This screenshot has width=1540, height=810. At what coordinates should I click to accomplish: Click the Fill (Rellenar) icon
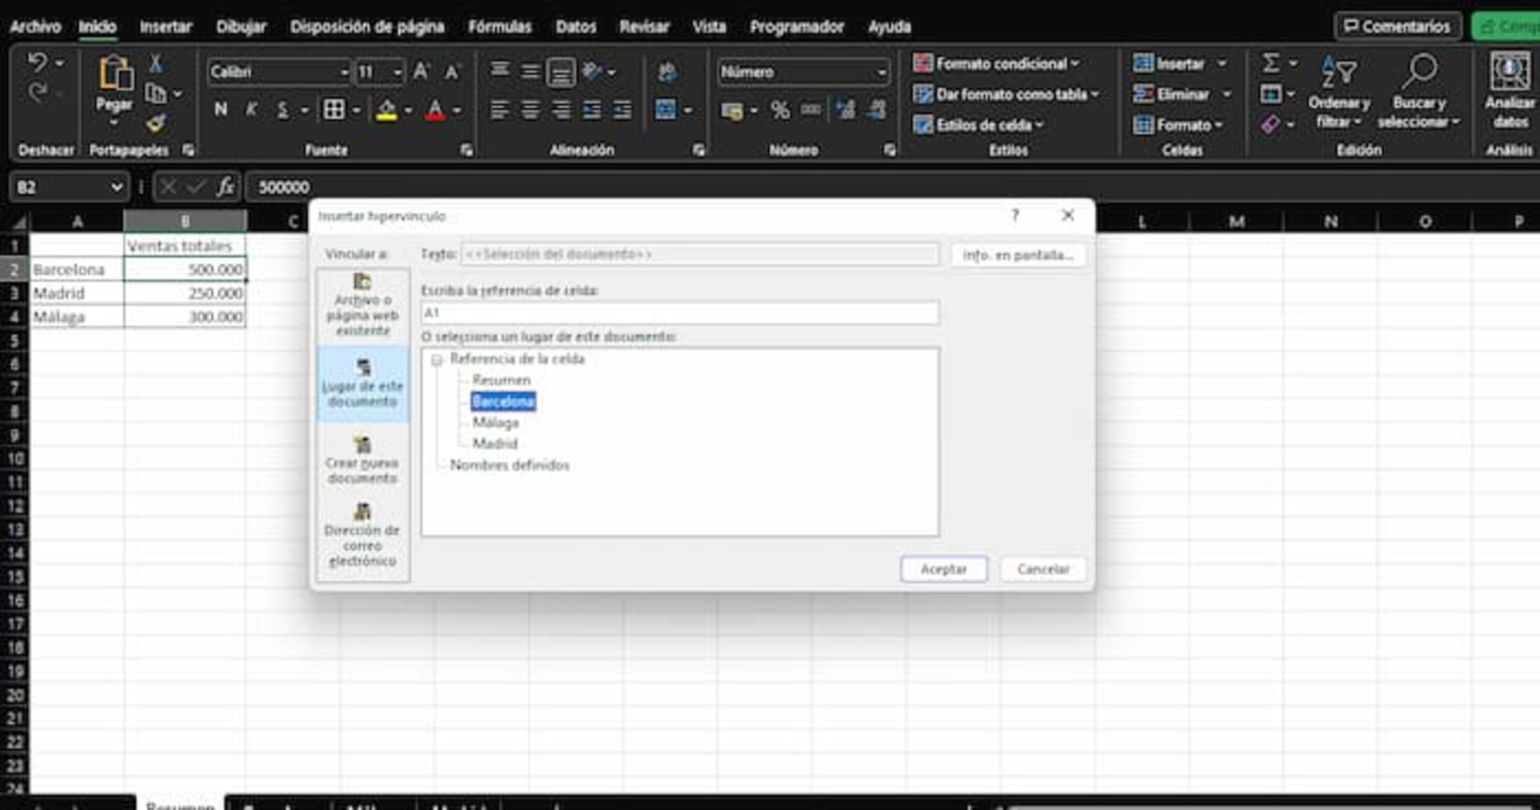pyautogui.click(x=1271, y=94)
